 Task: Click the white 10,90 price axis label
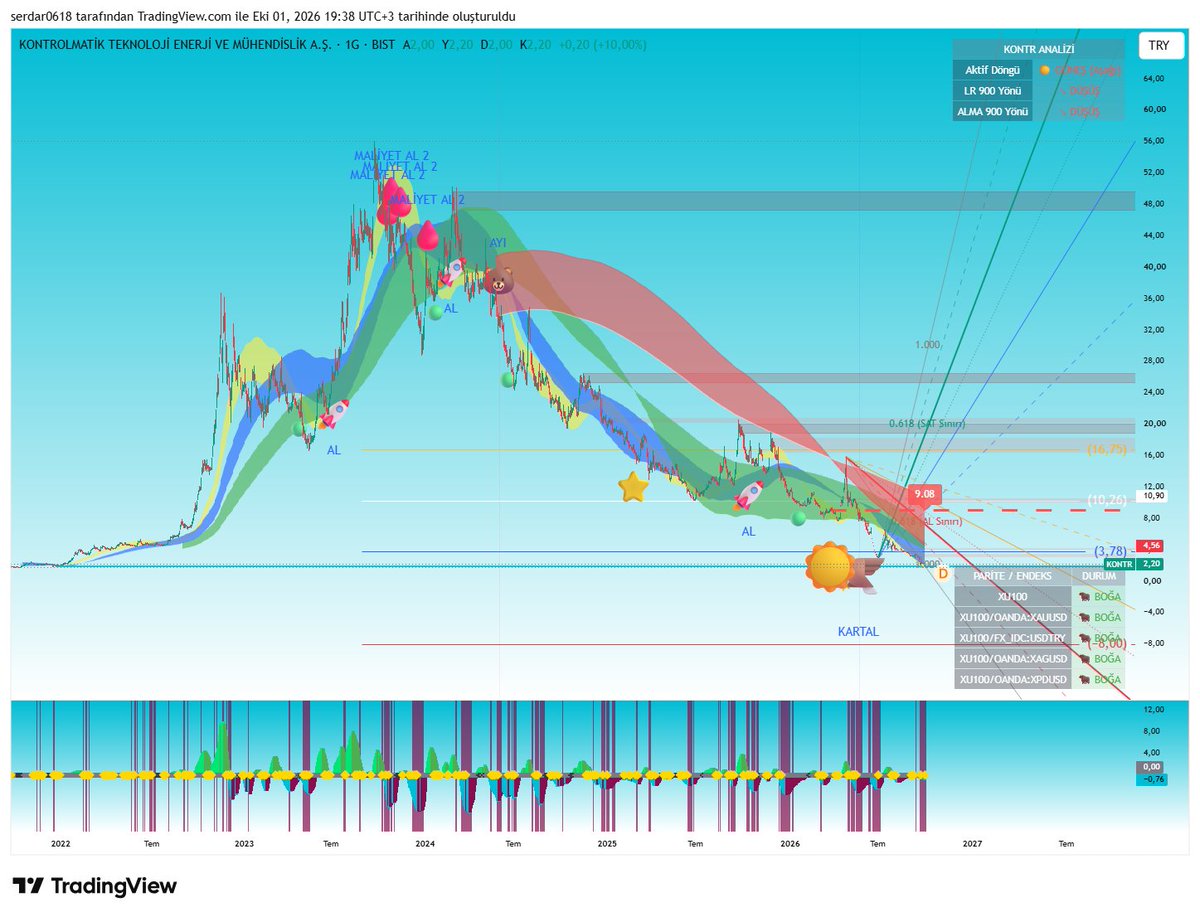click(x=1152, y=496)
